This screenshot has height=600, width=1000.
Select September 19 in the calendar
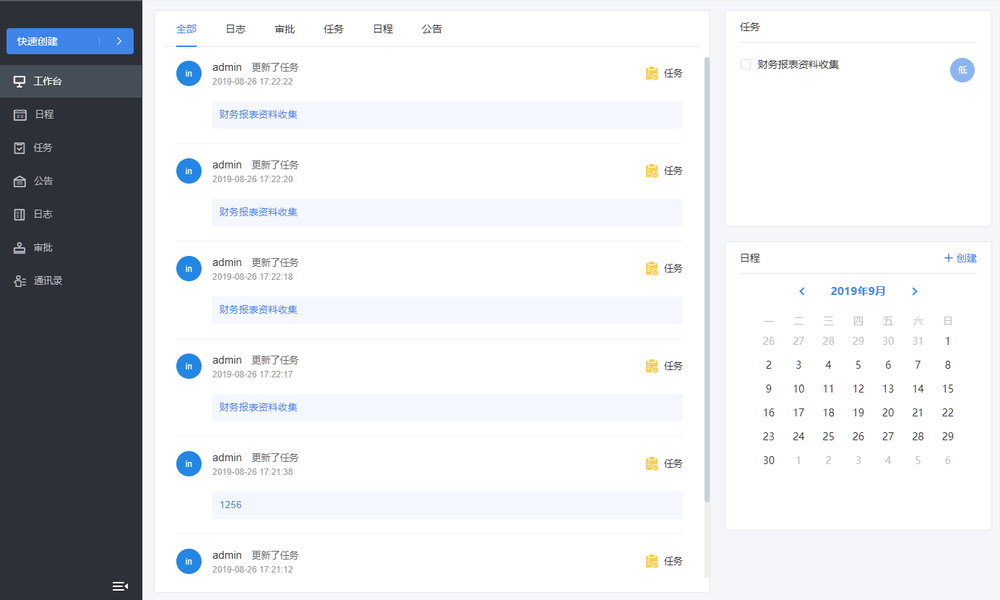(858, 413)
